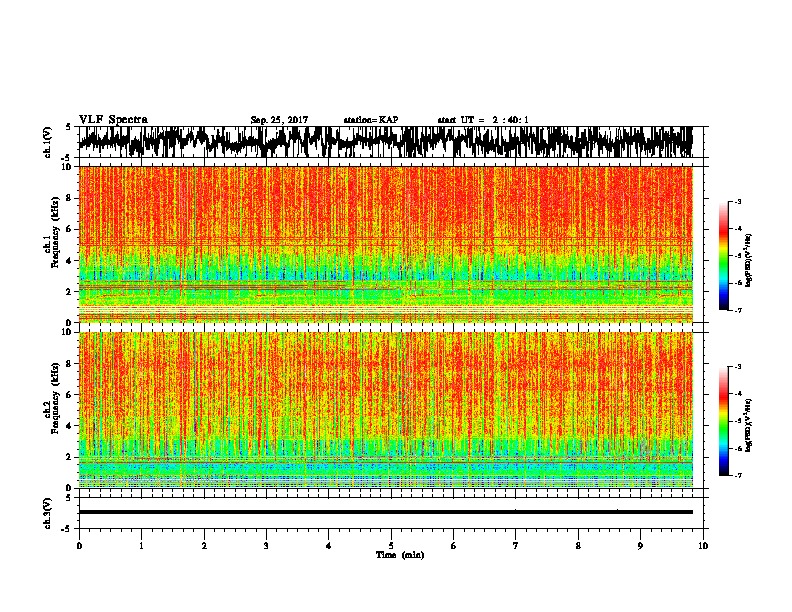Click the time axis tick label "4"

pos(329,546)
